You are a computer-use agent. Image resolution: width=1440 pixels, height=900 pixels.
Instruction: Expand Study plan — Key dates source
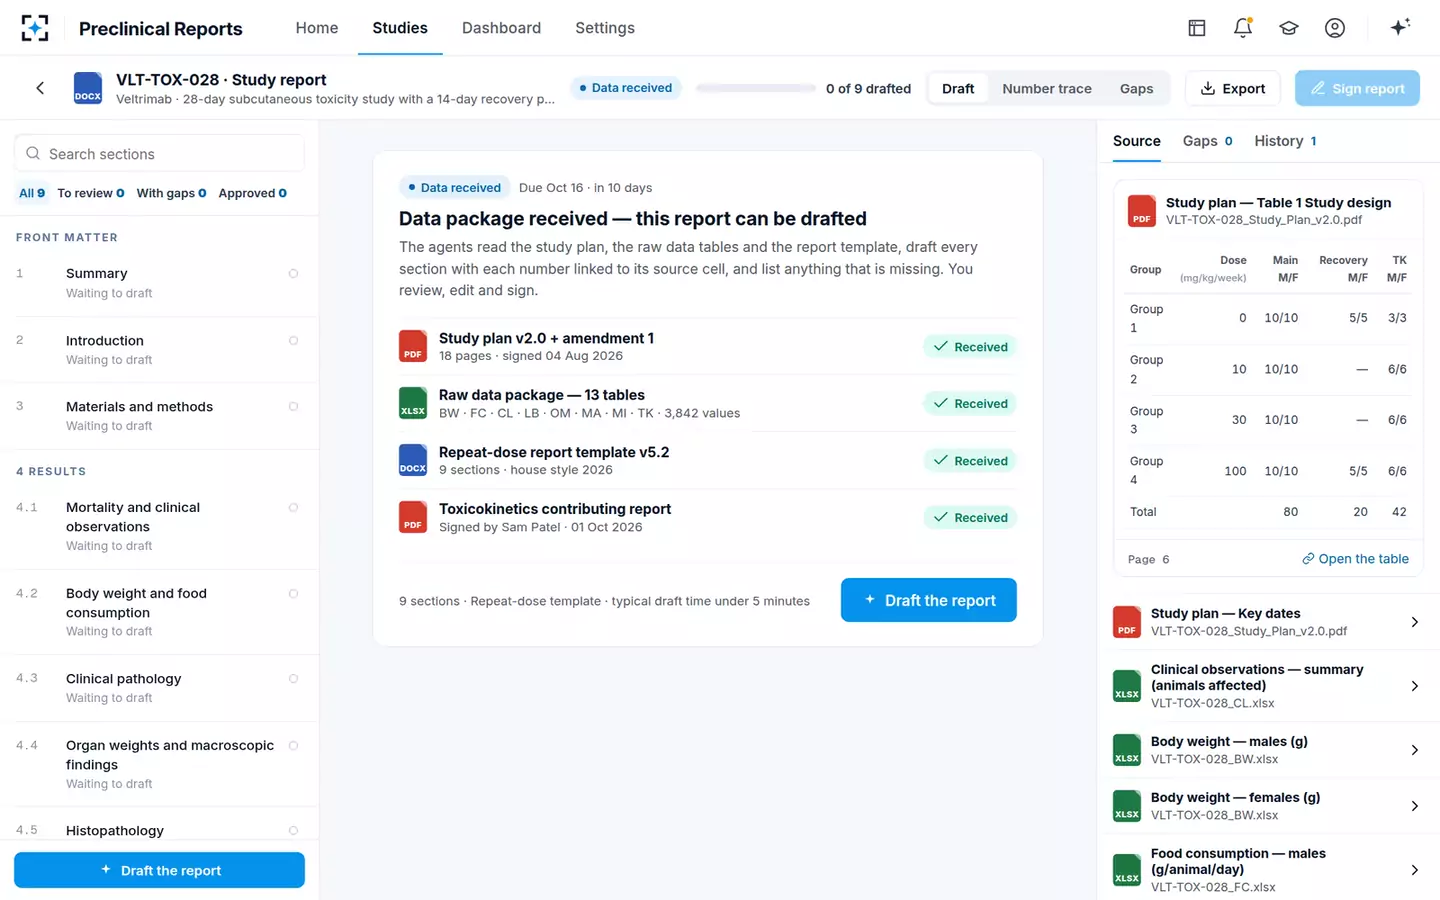[1414, 622]
